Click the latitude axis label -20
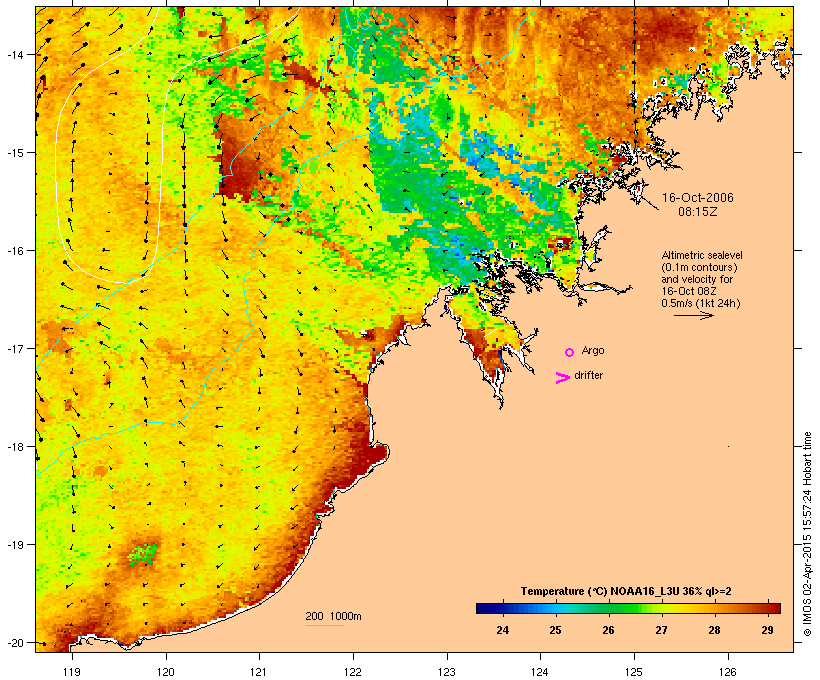This screenshot has width=820, height=680. pyautogui.click(x=15, y=642)
